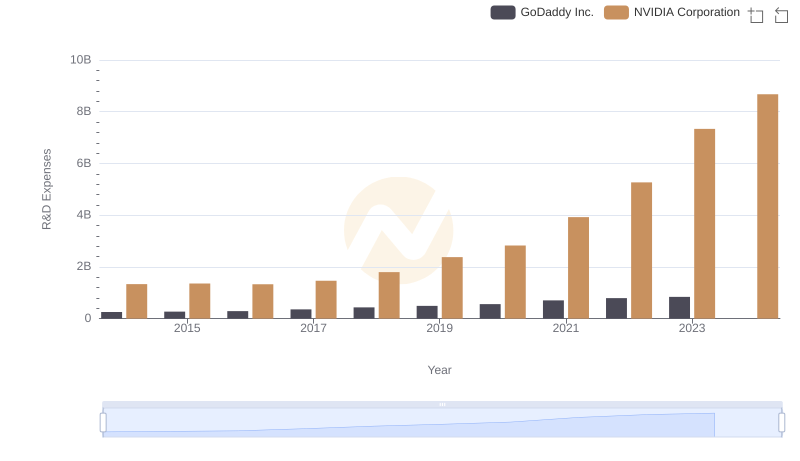This screenshot has width=800, height=461.
Task: Click the right handle of the zoom slider
Action: [x=782, y=423]
